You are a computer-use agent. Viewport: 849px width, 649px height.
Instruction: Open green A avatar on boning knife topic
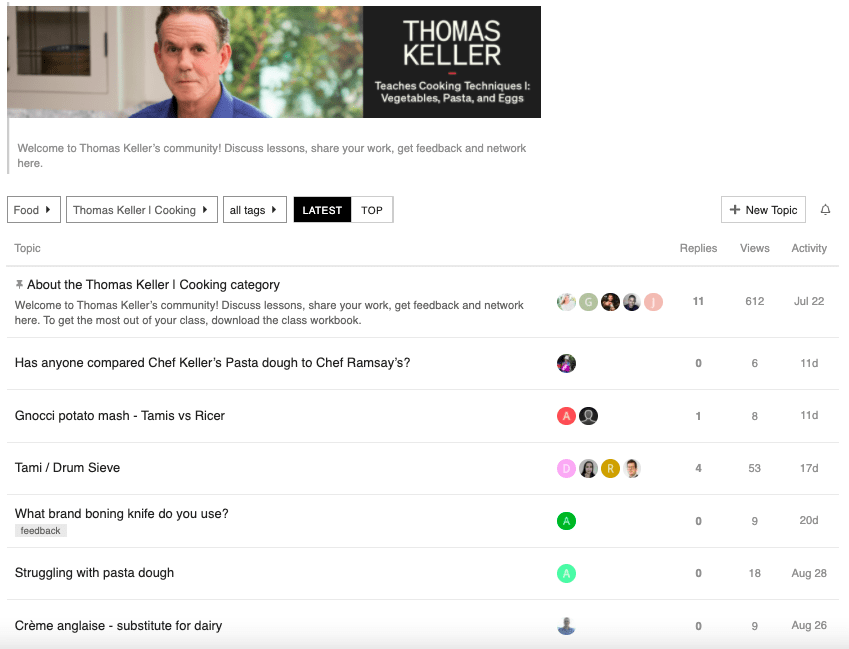[x=566, y=521]
